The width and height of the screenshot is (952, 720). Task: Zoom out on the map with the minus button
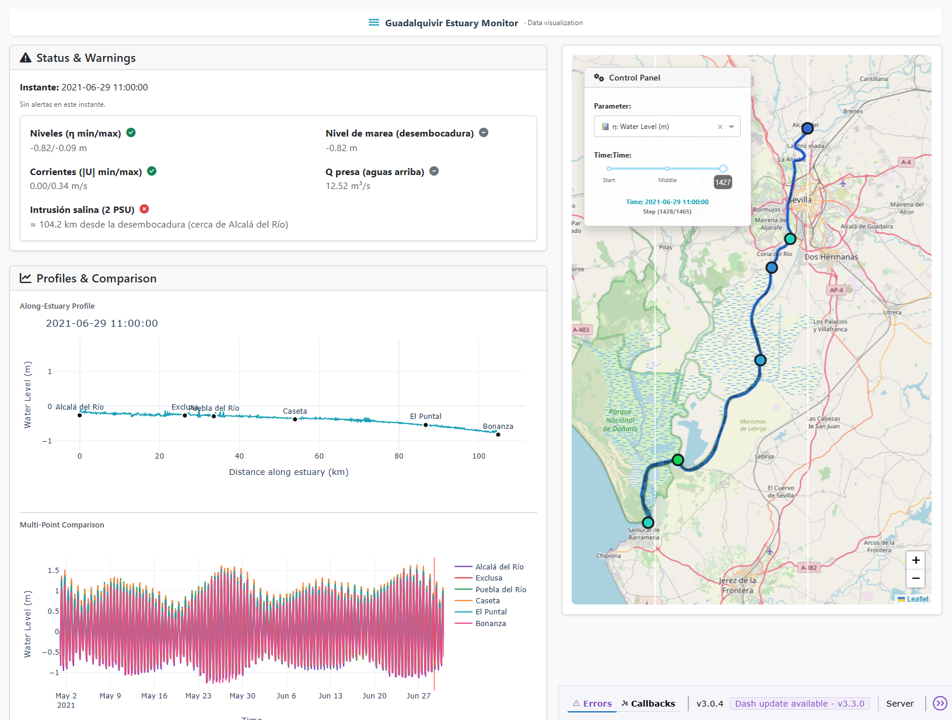point(916,579)
